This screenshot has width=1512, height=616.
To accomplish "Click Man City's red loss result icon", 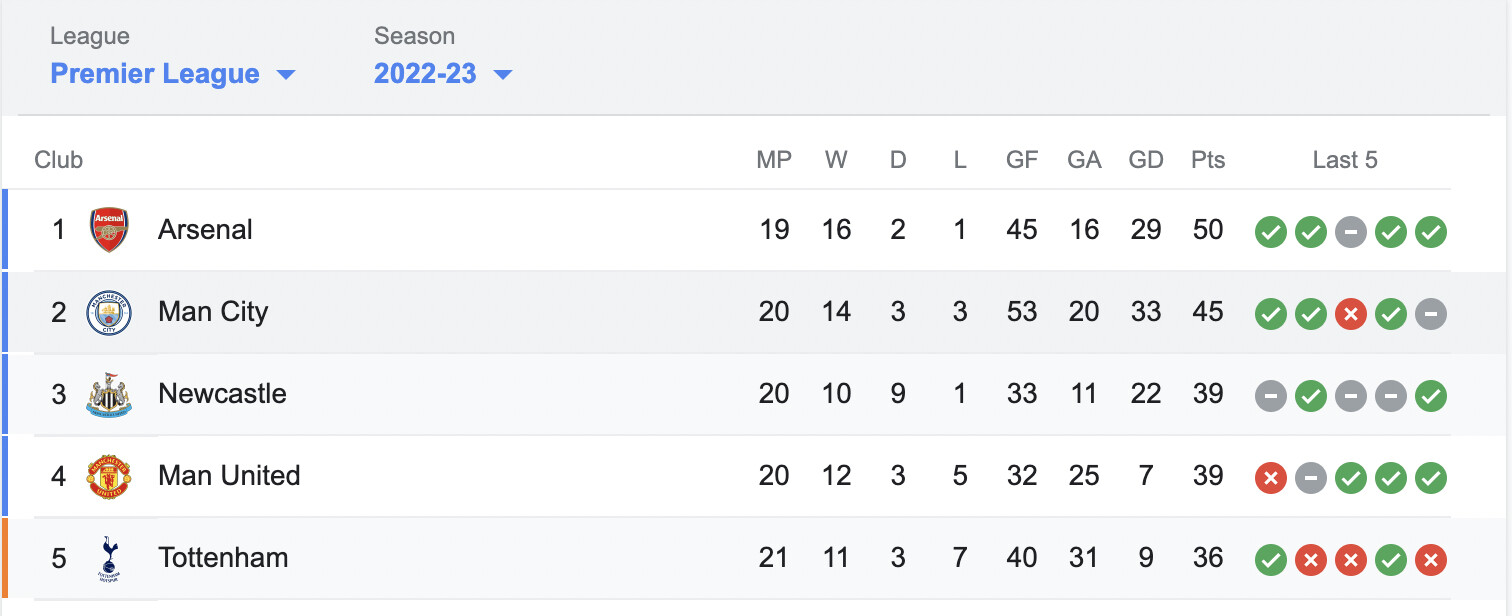I will [1350, 315].
